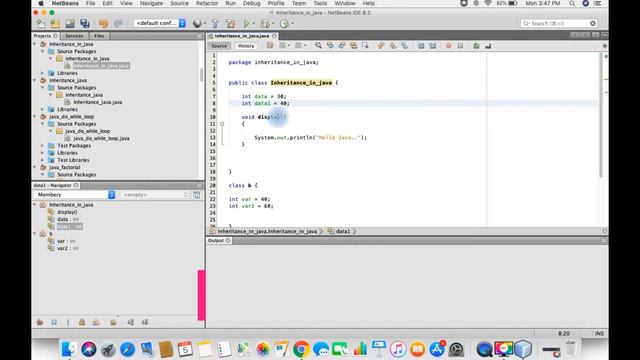
Task: Start macro recording with red circle icon
Action: (x=449, y=46)
